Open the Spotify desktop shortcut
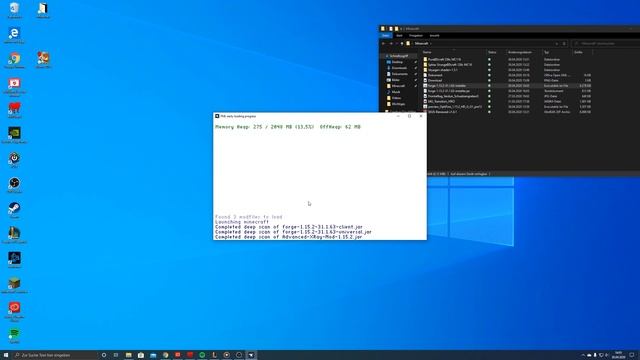Screen dimensions: 640x360 tap(14, 336)
